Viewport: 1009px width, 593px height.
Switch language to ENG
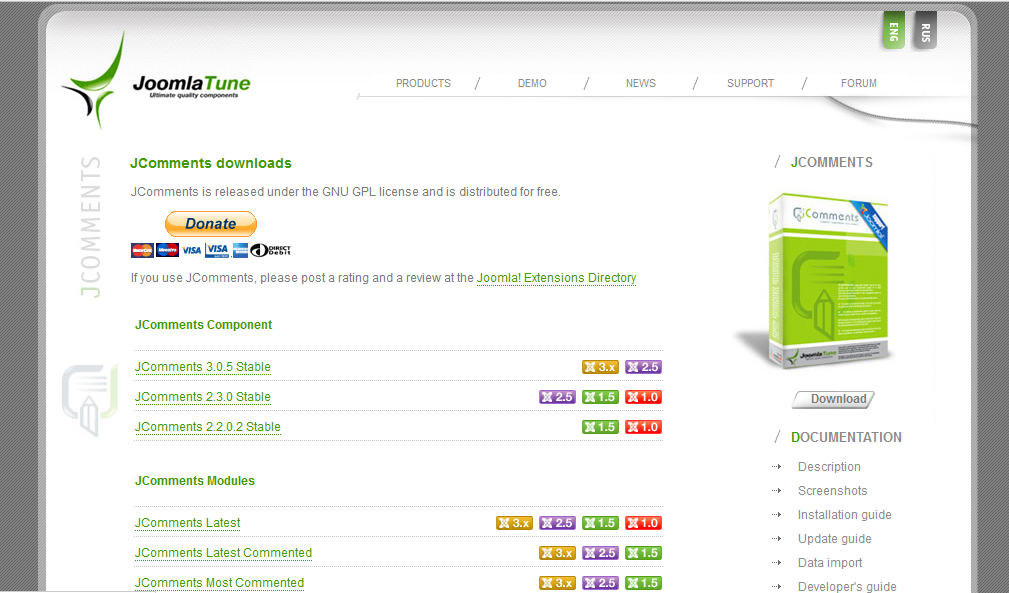(893, 31)
